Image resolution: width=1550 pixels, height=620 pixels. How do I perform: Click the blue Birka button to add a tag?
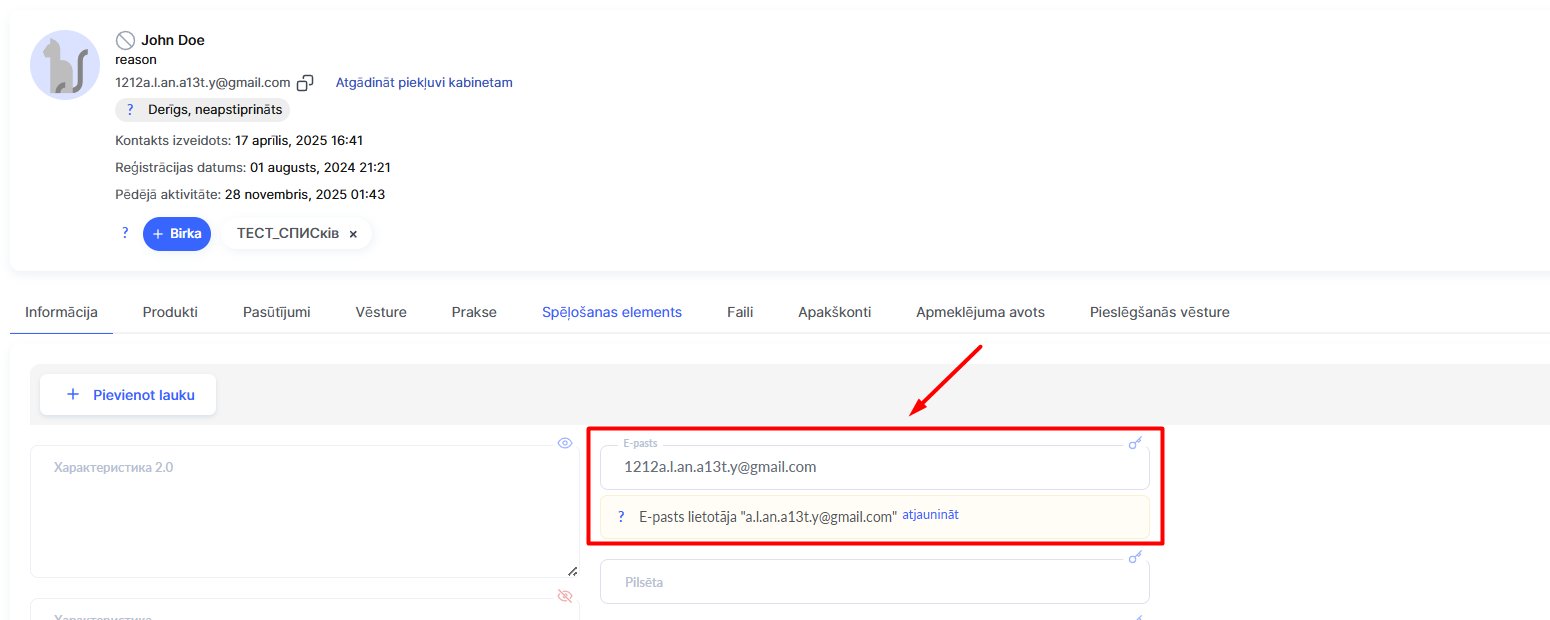tap(177, 233)
